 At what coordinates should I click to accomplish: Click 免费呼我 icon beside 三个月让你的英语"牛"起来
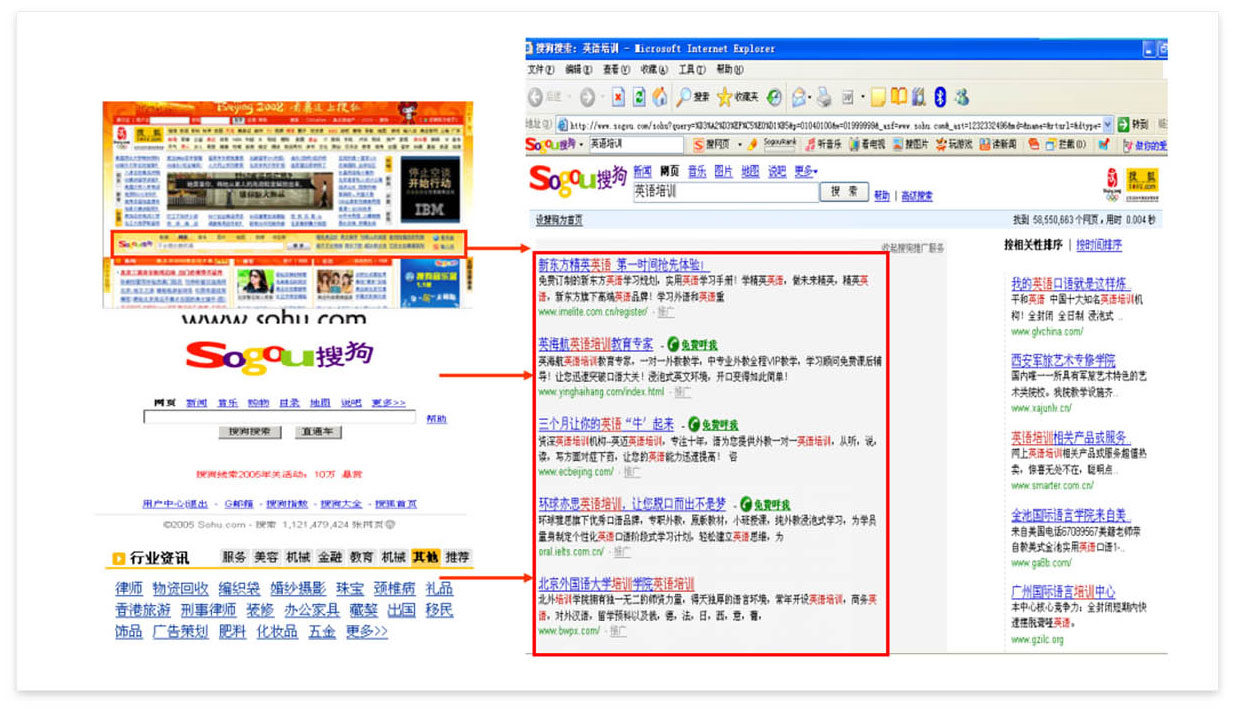pos(714,424)
